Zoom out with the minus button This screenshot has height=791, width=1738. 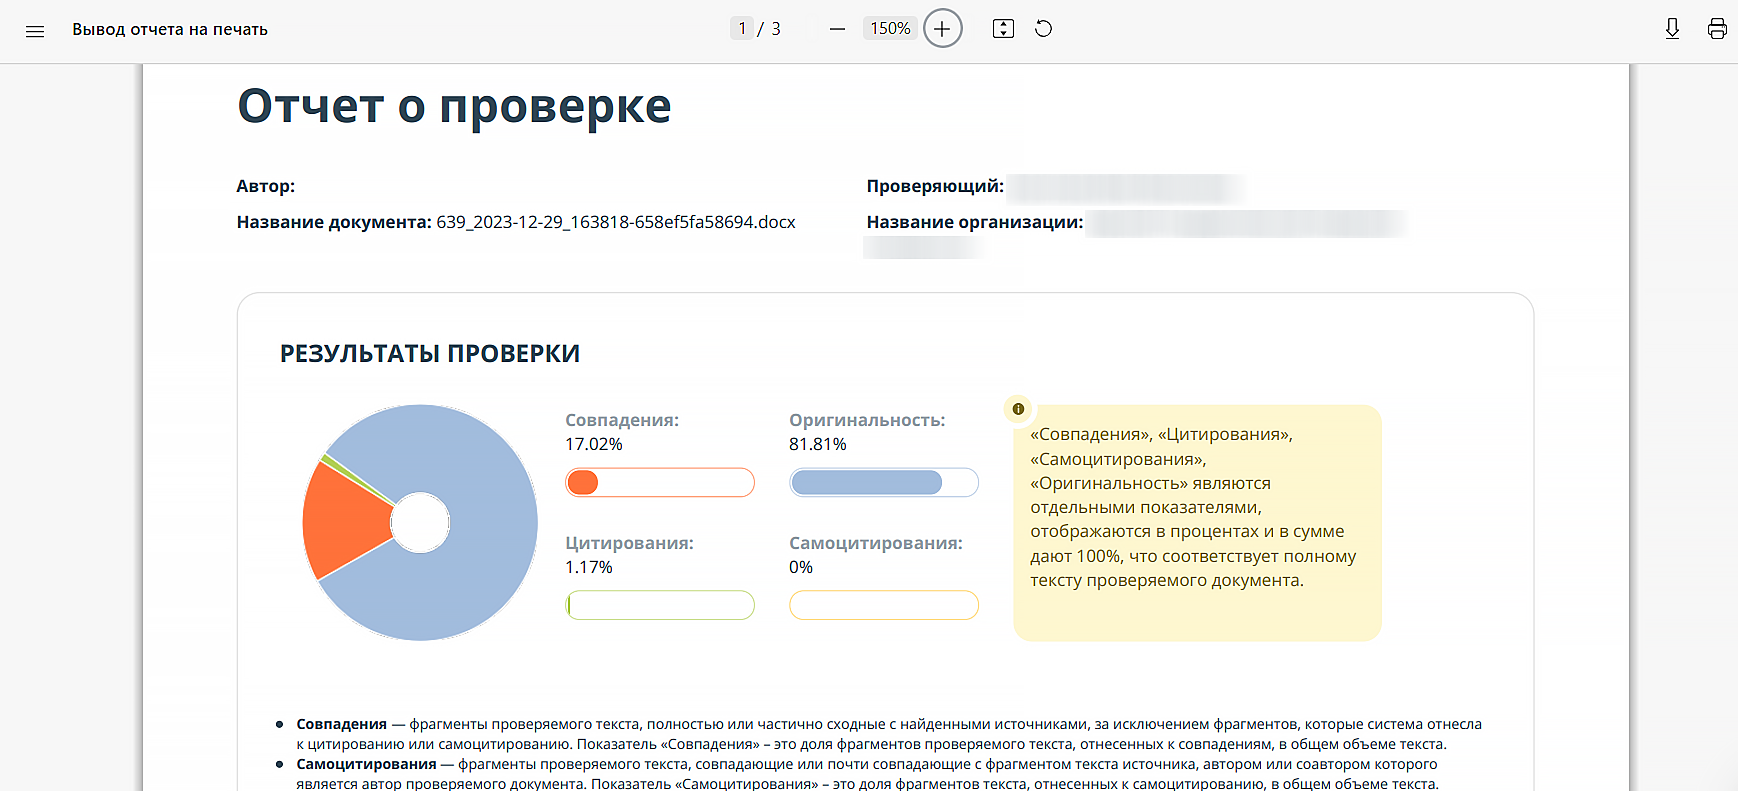(x=837, y=29)
